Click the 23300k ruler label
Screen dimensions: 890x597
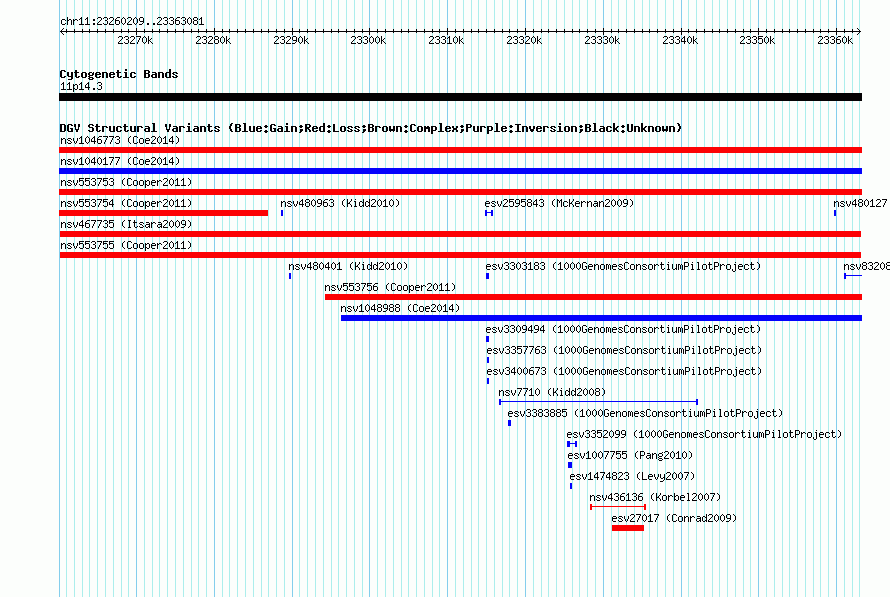[368, 40]
